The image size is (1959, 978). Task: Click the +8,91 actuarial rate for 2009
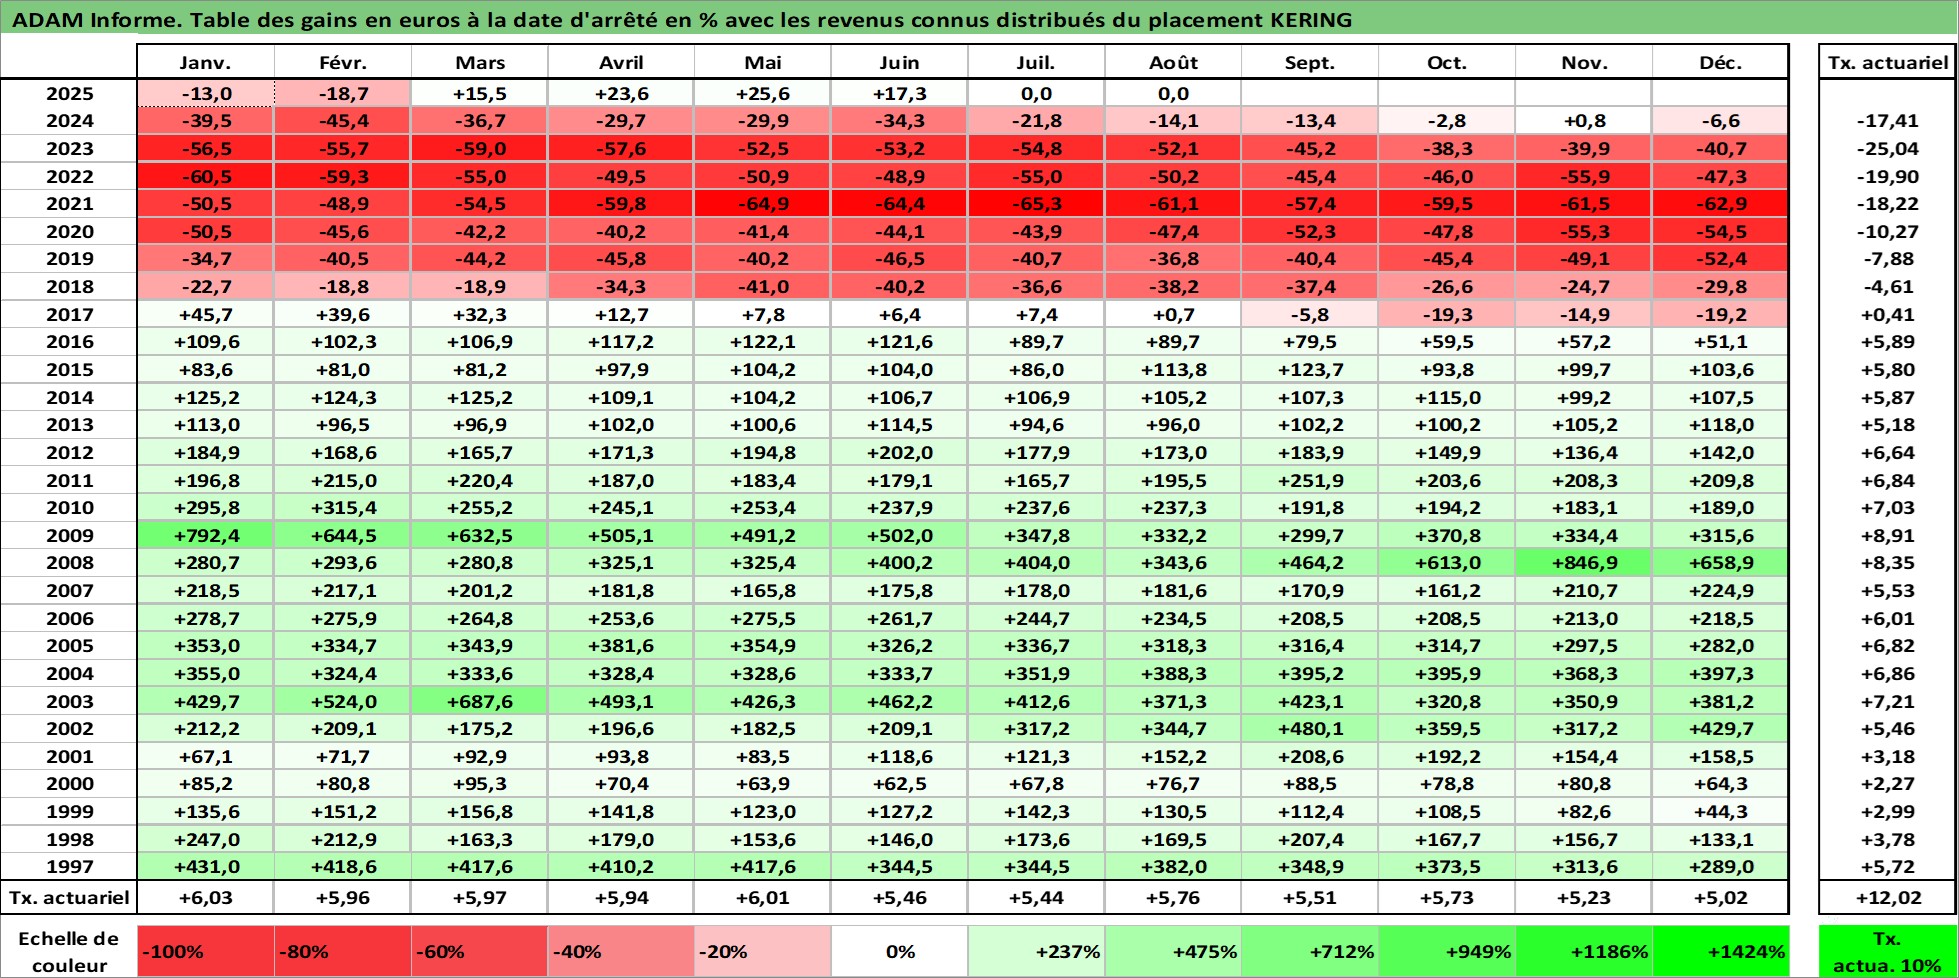pos(1887,535)
